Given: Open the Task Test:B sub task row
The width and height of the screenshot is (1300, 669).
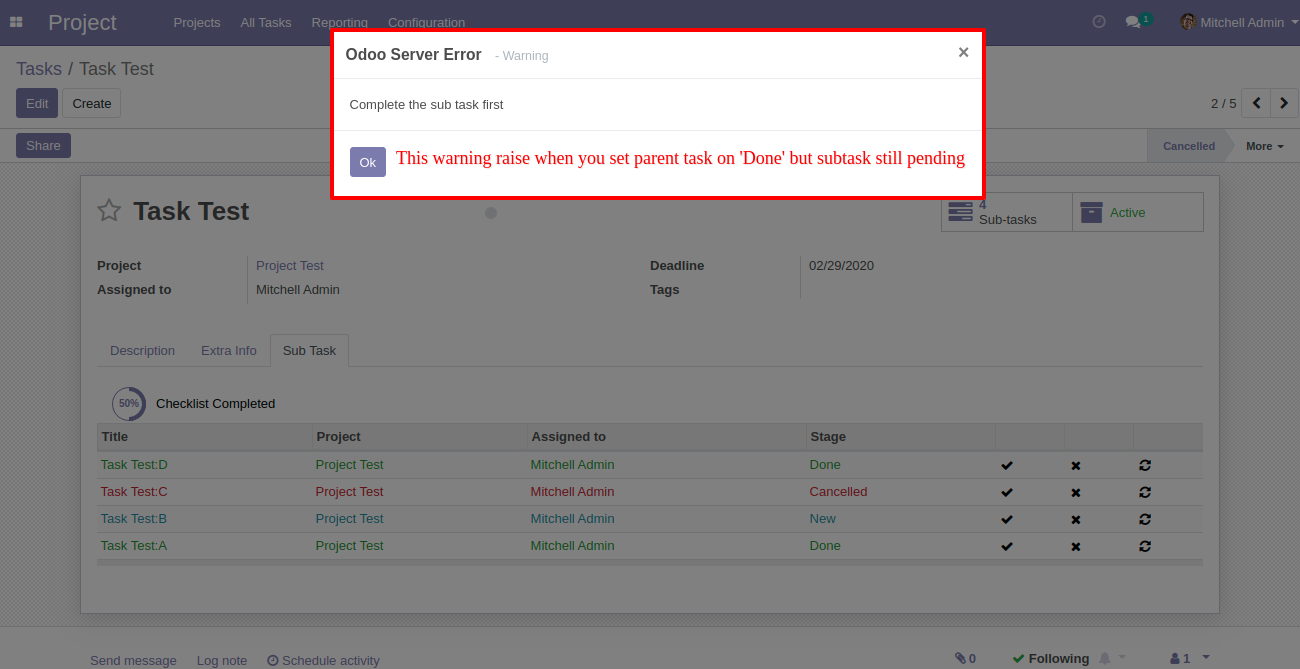Looking at the screenshot, I should [650, 519].
